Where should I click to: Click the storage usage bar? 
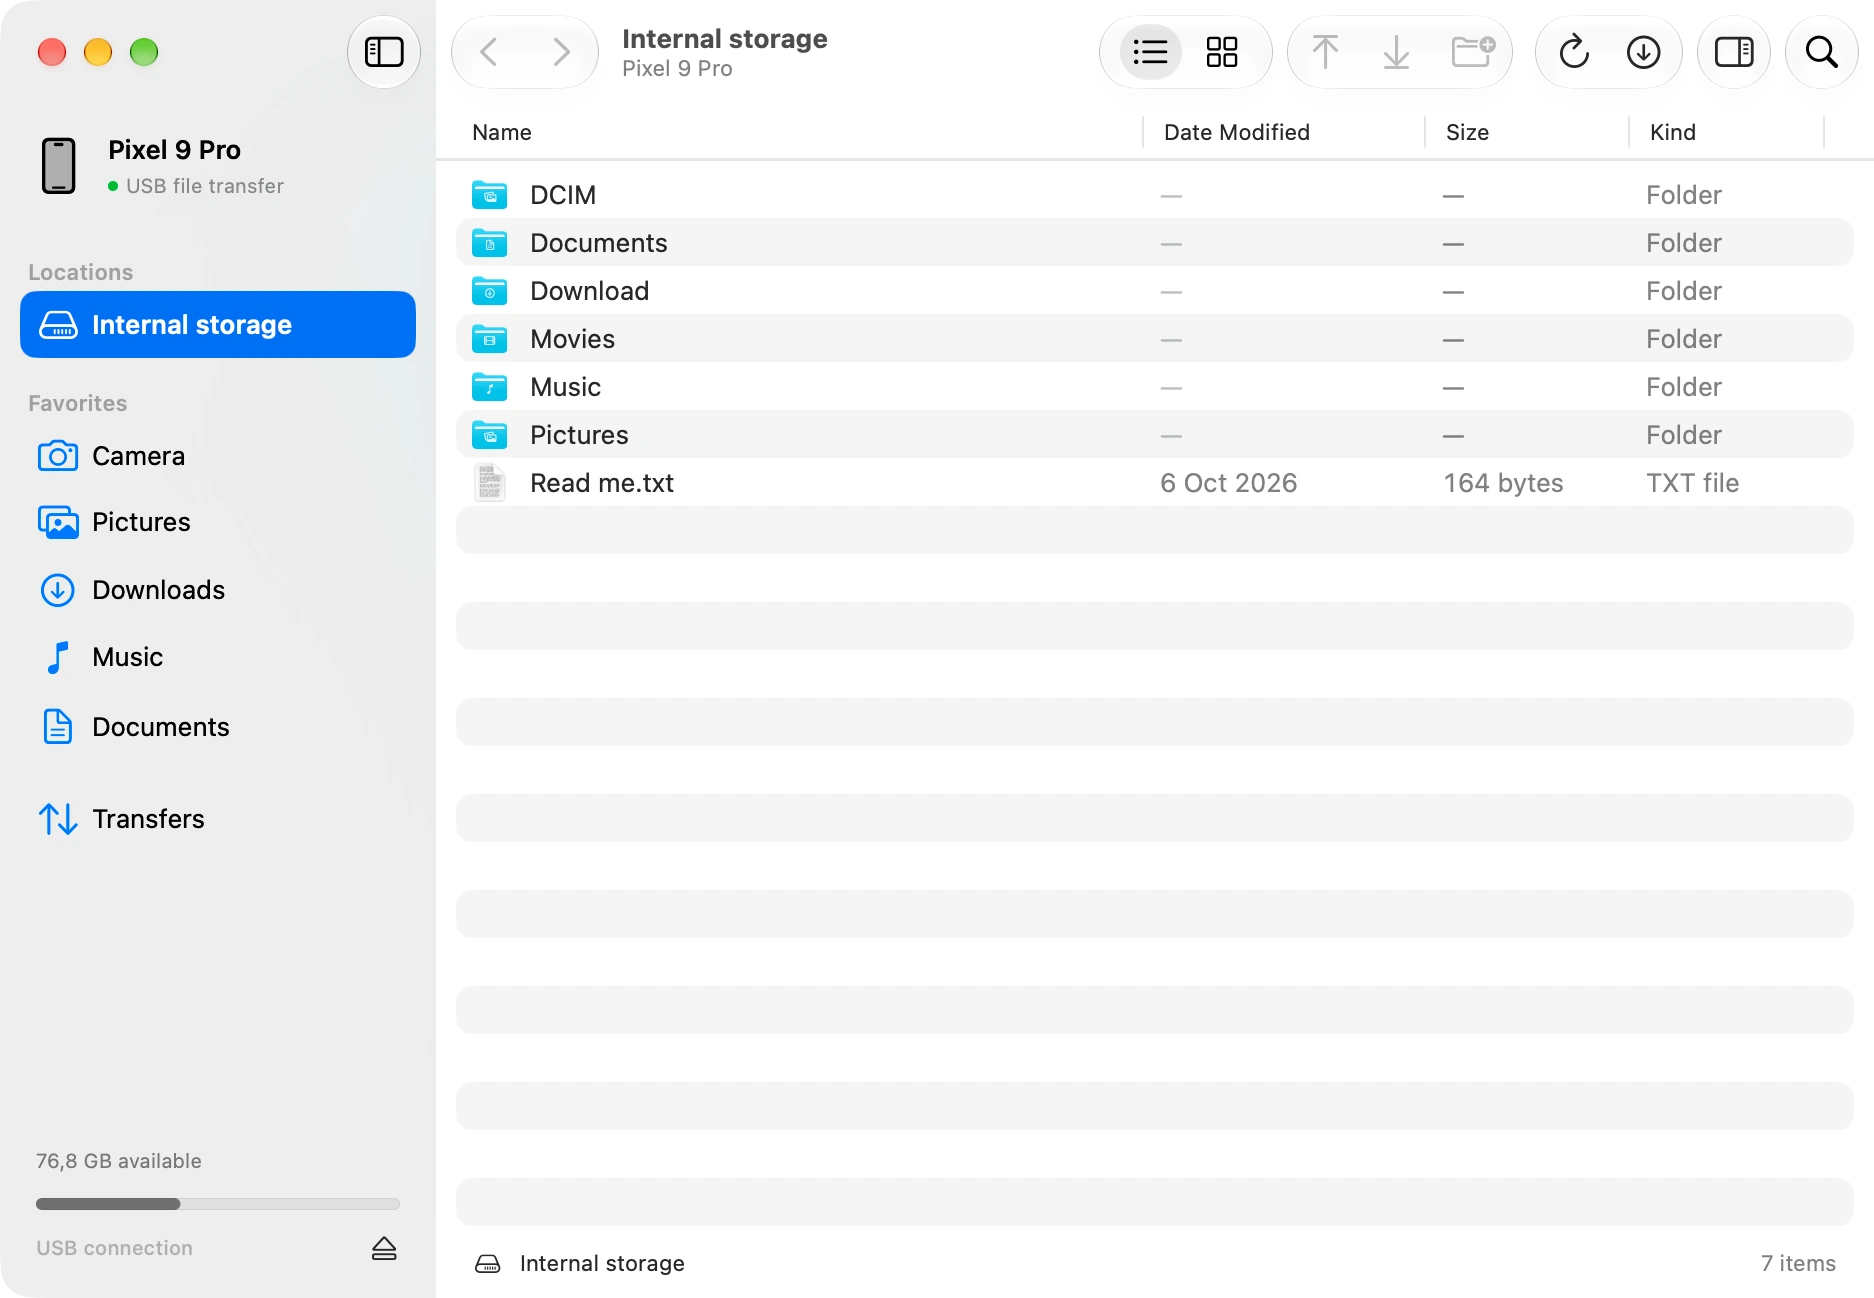click(x=218, y=1204)
